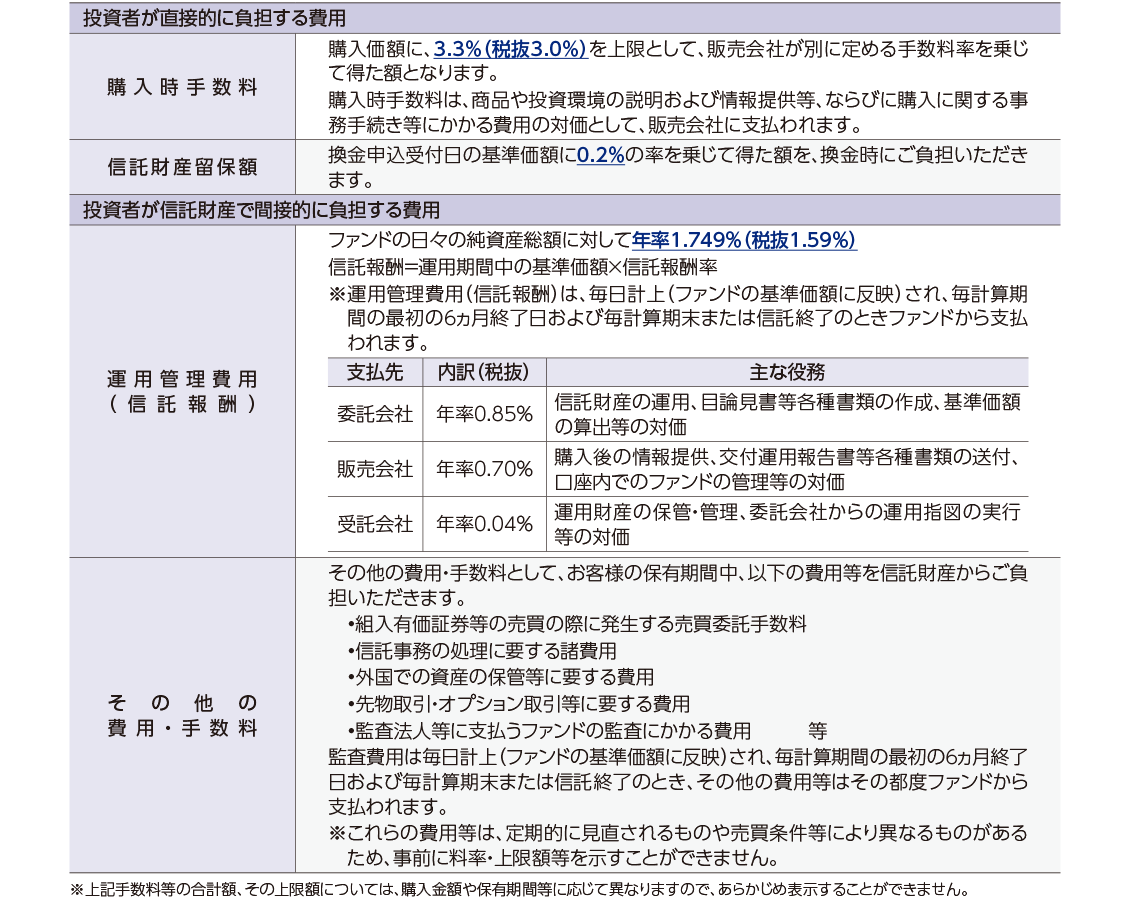
Task: Click the 支払先 column header
Action: click(x=375, y=372)
